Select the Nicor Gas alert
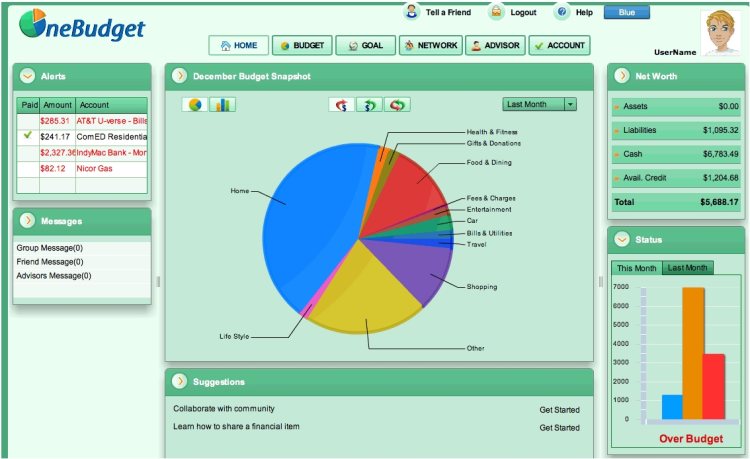 pos(94,169)
